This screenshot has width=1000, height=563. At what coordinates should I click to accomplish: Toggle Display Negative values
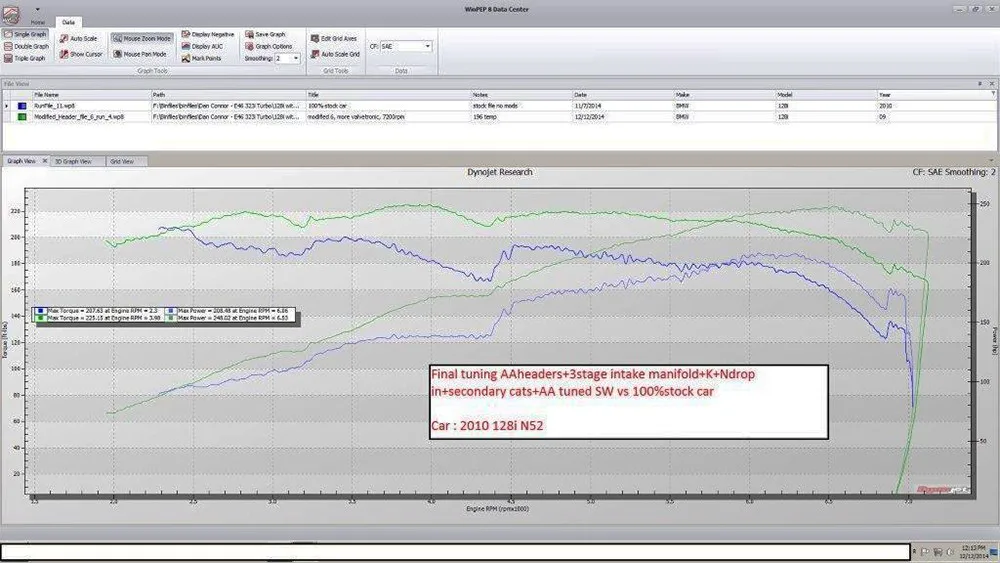208,34
